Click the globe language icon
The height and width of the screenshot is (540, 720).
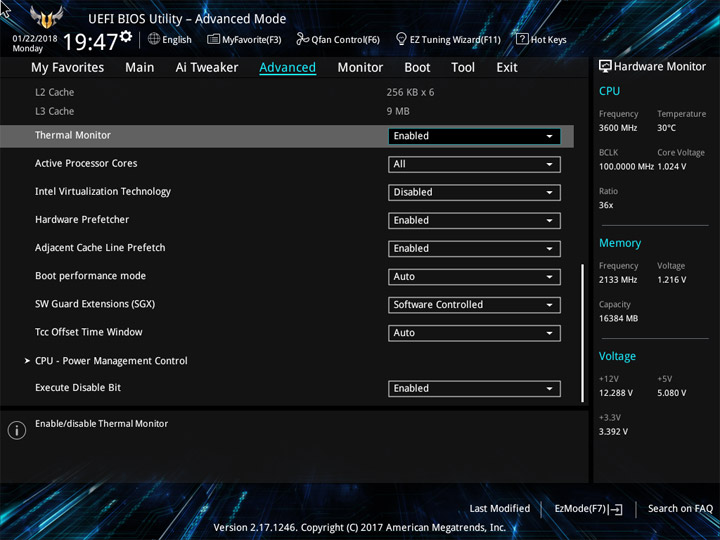(x=154, y=39)
